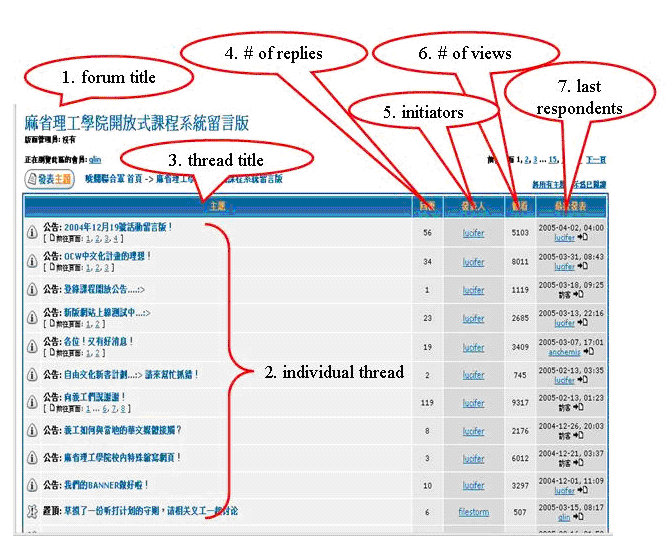Open author lucifer's profile in the 5103-views row
This screenshot has width=667, height=536.
coord(473,233)
